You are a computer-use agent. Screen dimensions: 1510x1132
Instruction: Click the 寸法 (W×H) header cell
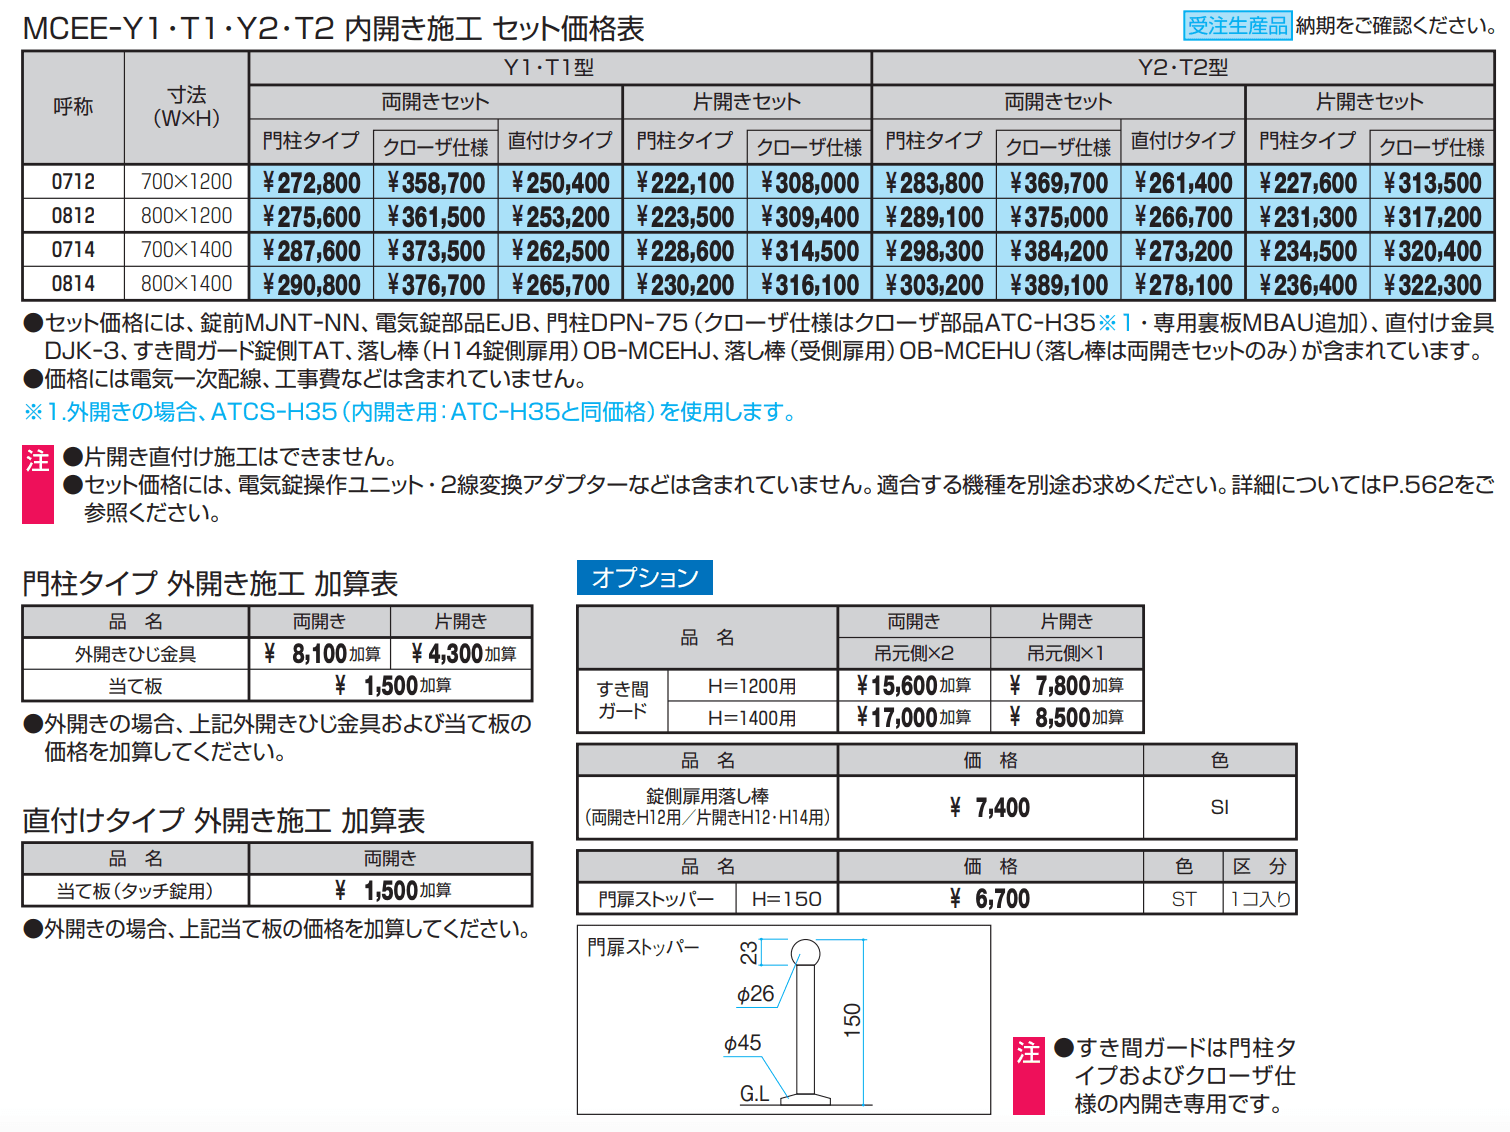pyautogui.click(x=186, y=107)
